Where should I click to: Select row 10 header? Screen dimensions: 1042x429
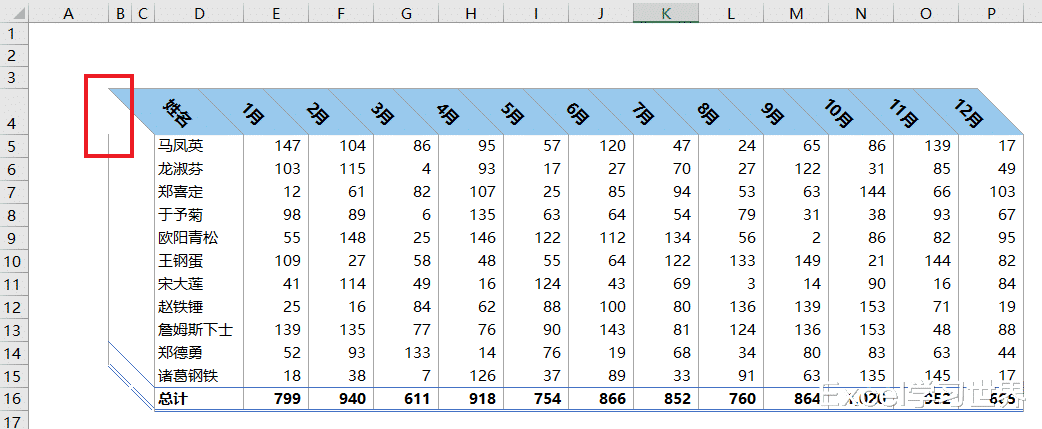click(x=14, y=261)
